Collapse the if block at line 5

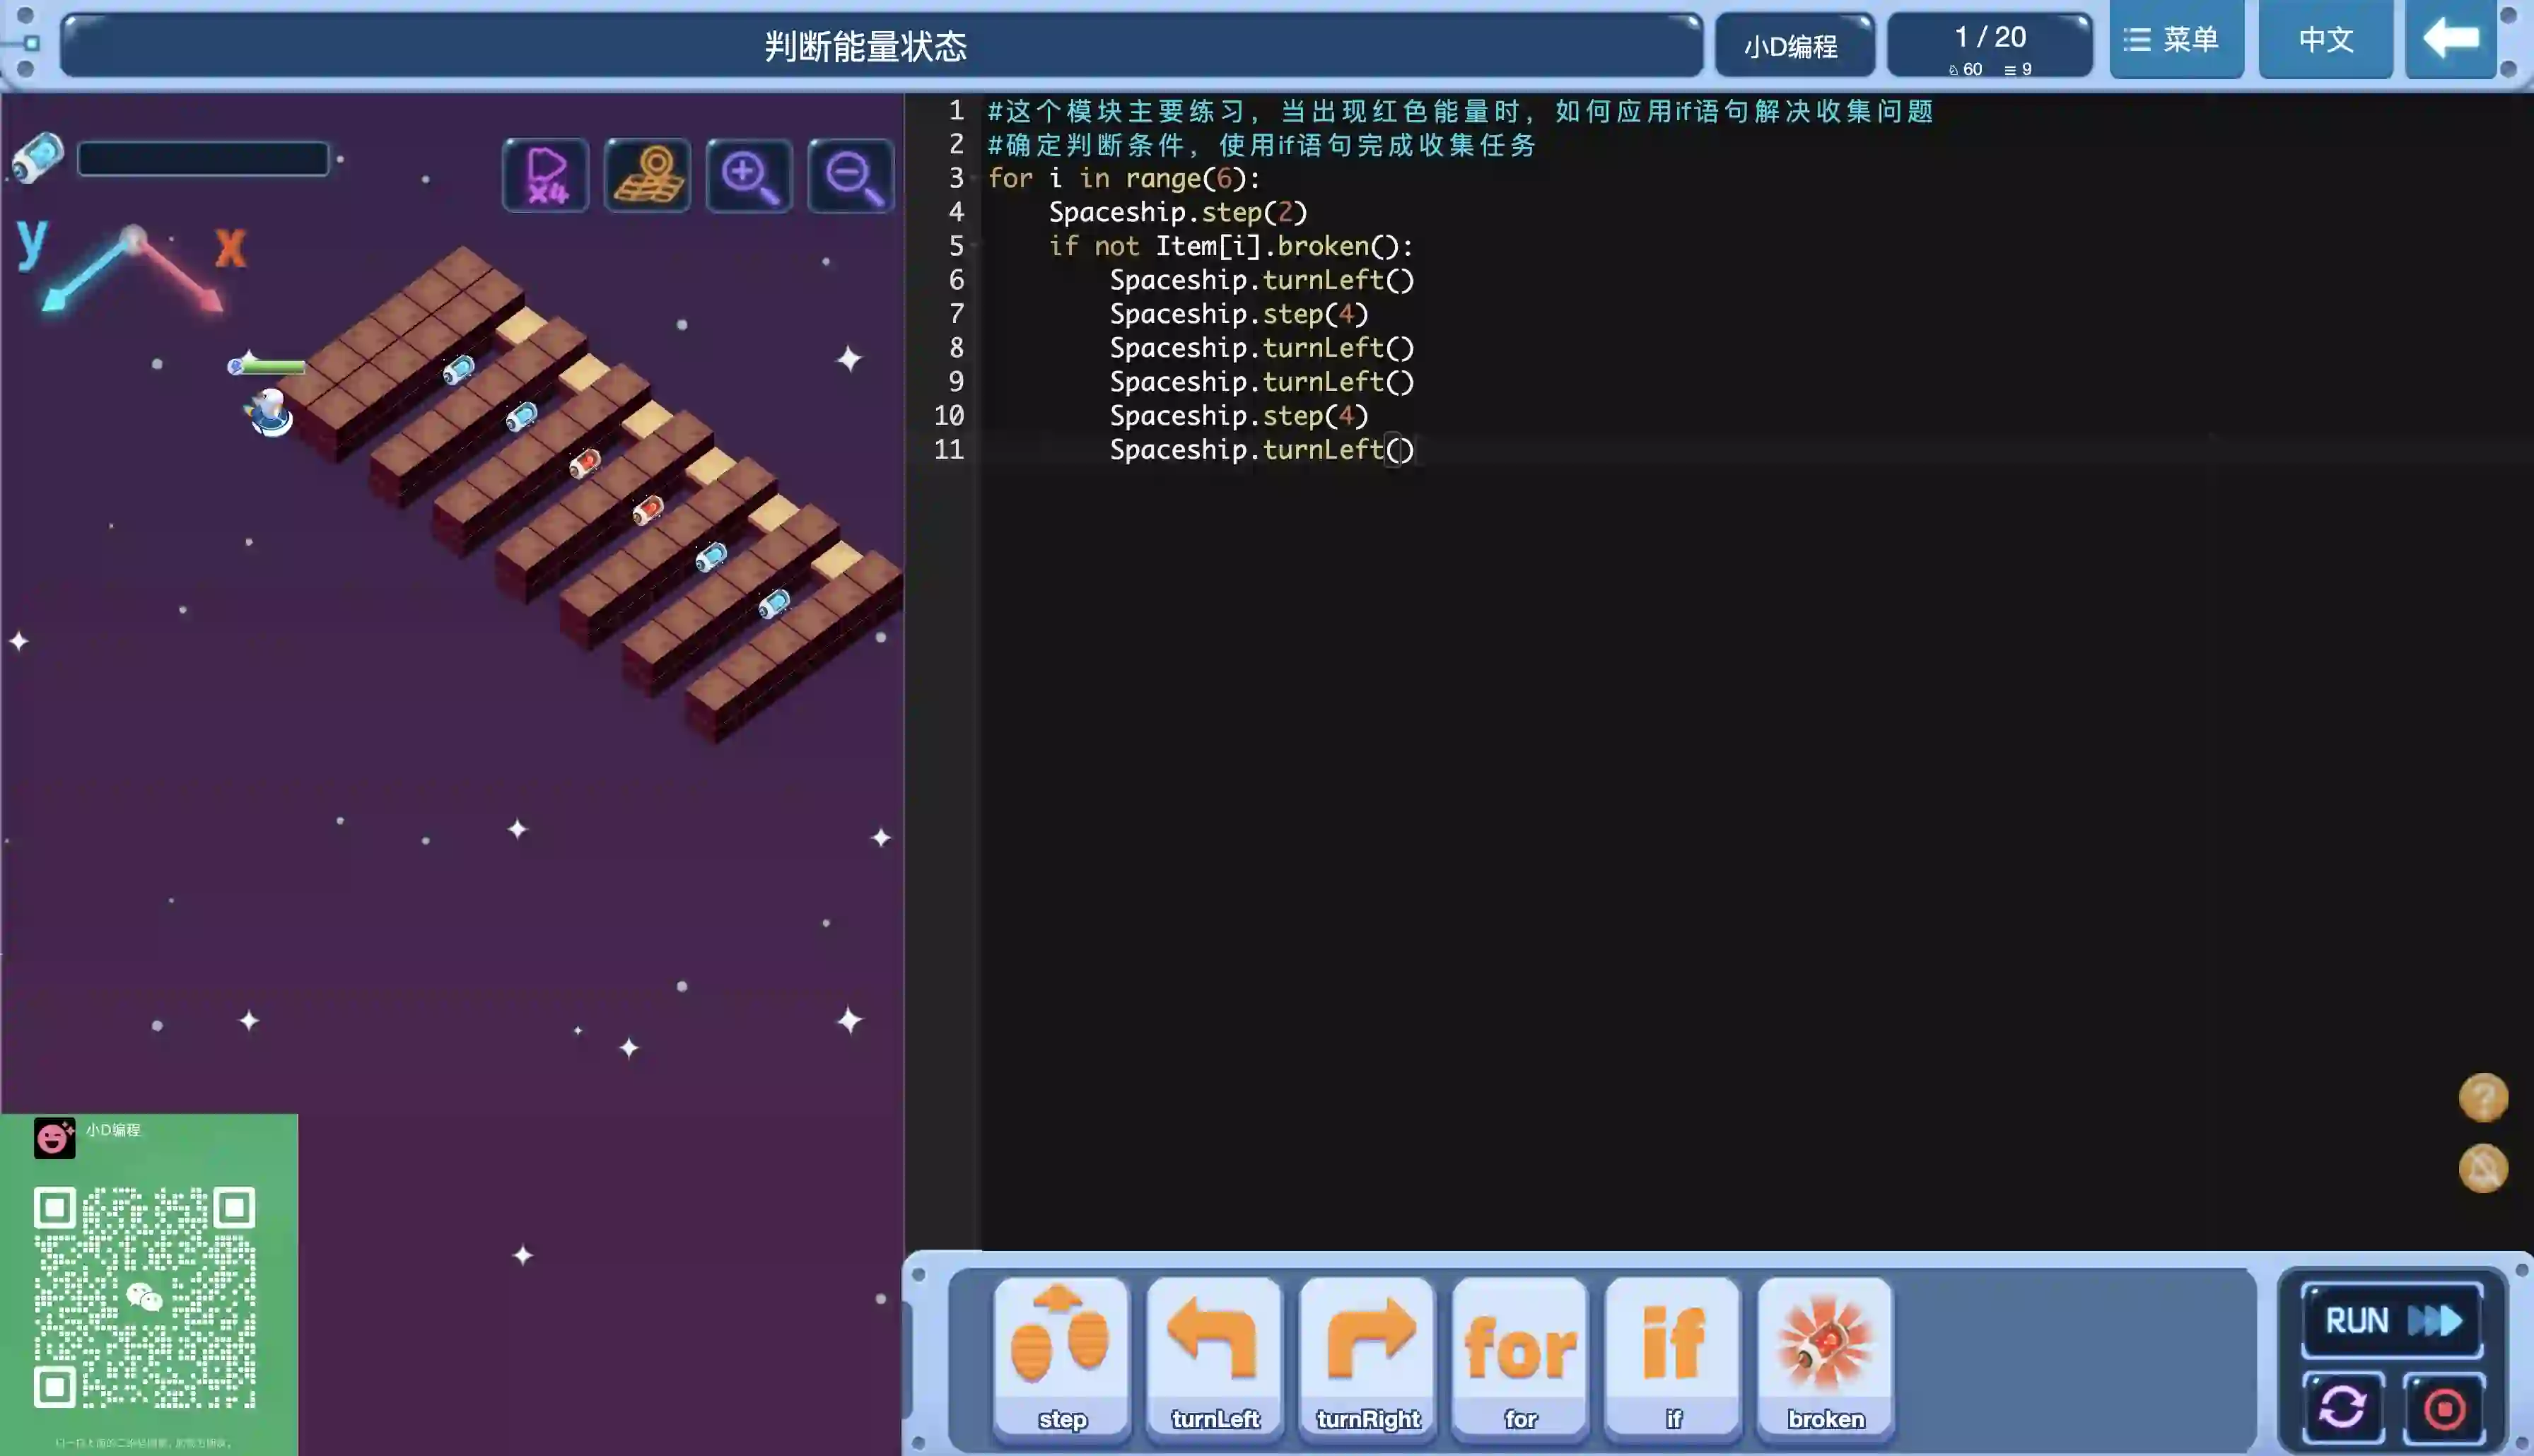pos(974,246)
